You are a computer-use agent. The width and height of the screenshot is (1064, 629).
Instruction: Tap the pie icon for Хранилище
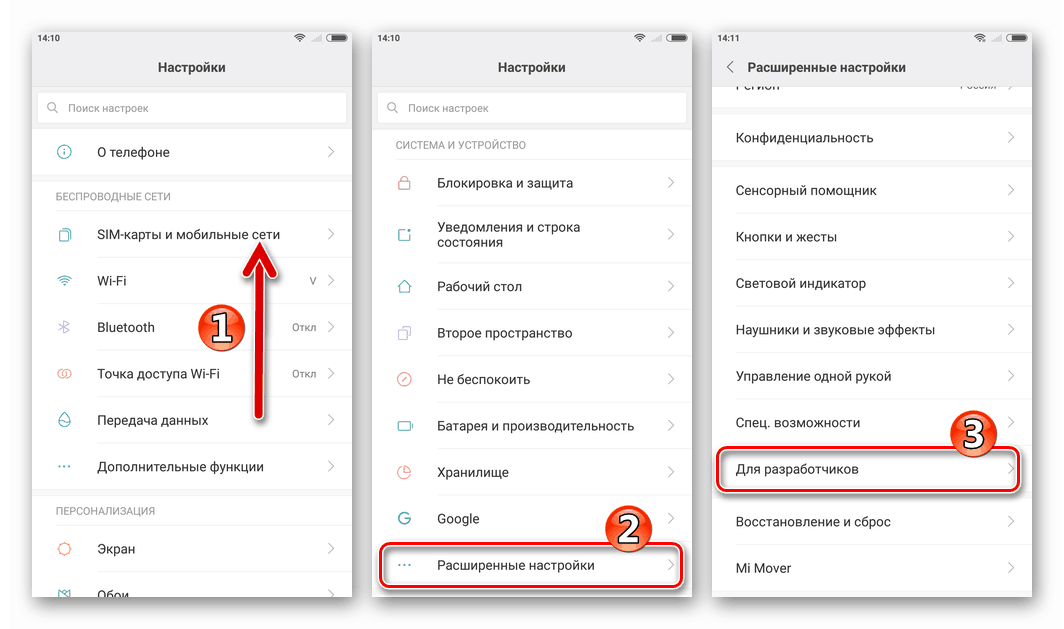pos(404,472)
